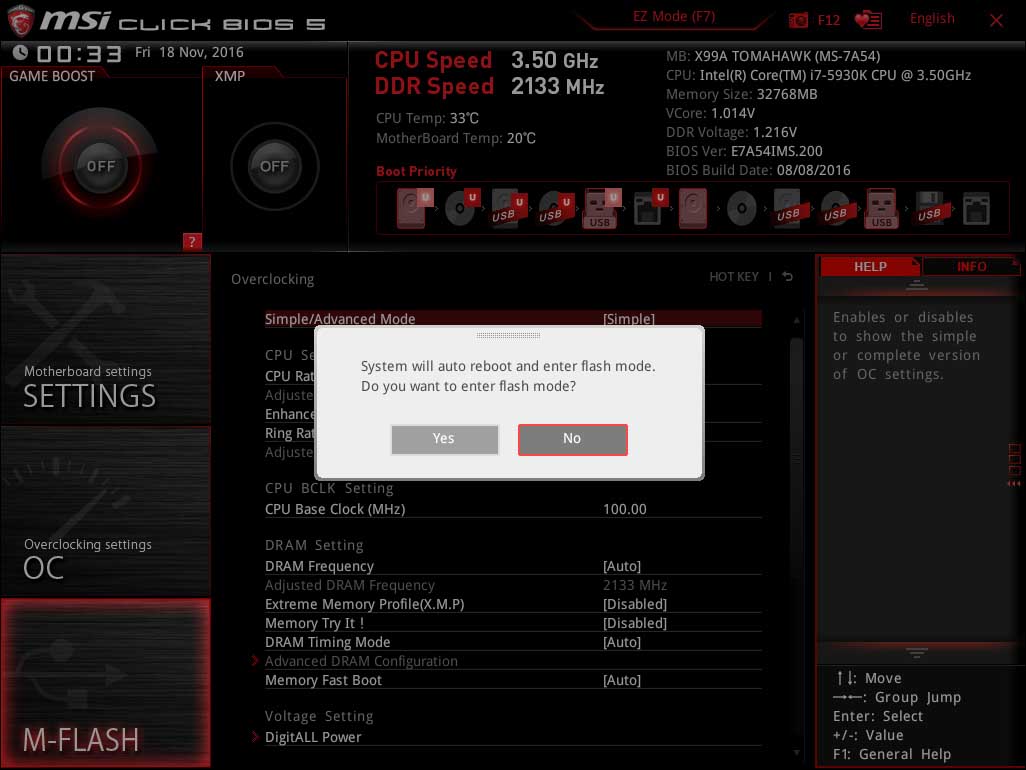Collapse help panel via top handle

click(916, 285)
